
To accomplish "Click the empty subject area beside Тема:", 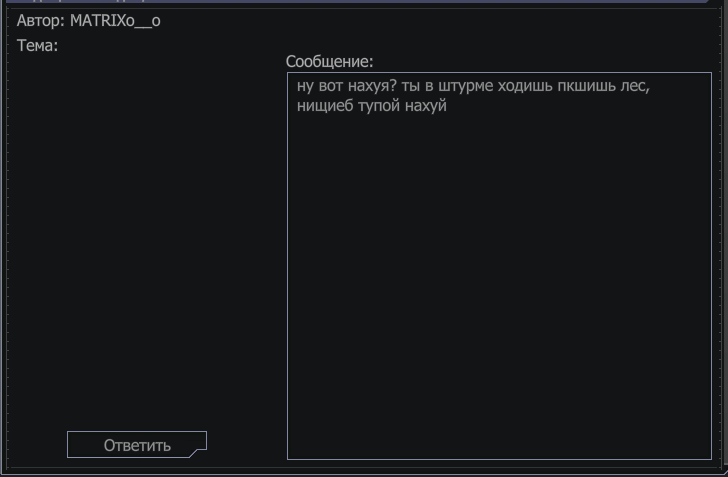I will 167,46.
